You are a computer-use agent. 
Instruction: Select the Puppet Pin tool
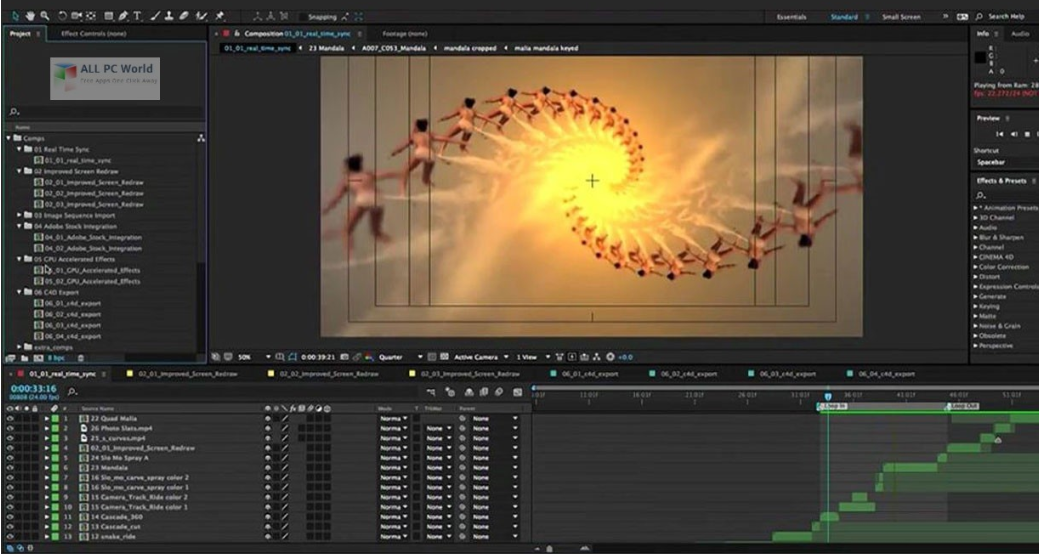[220, 16]
